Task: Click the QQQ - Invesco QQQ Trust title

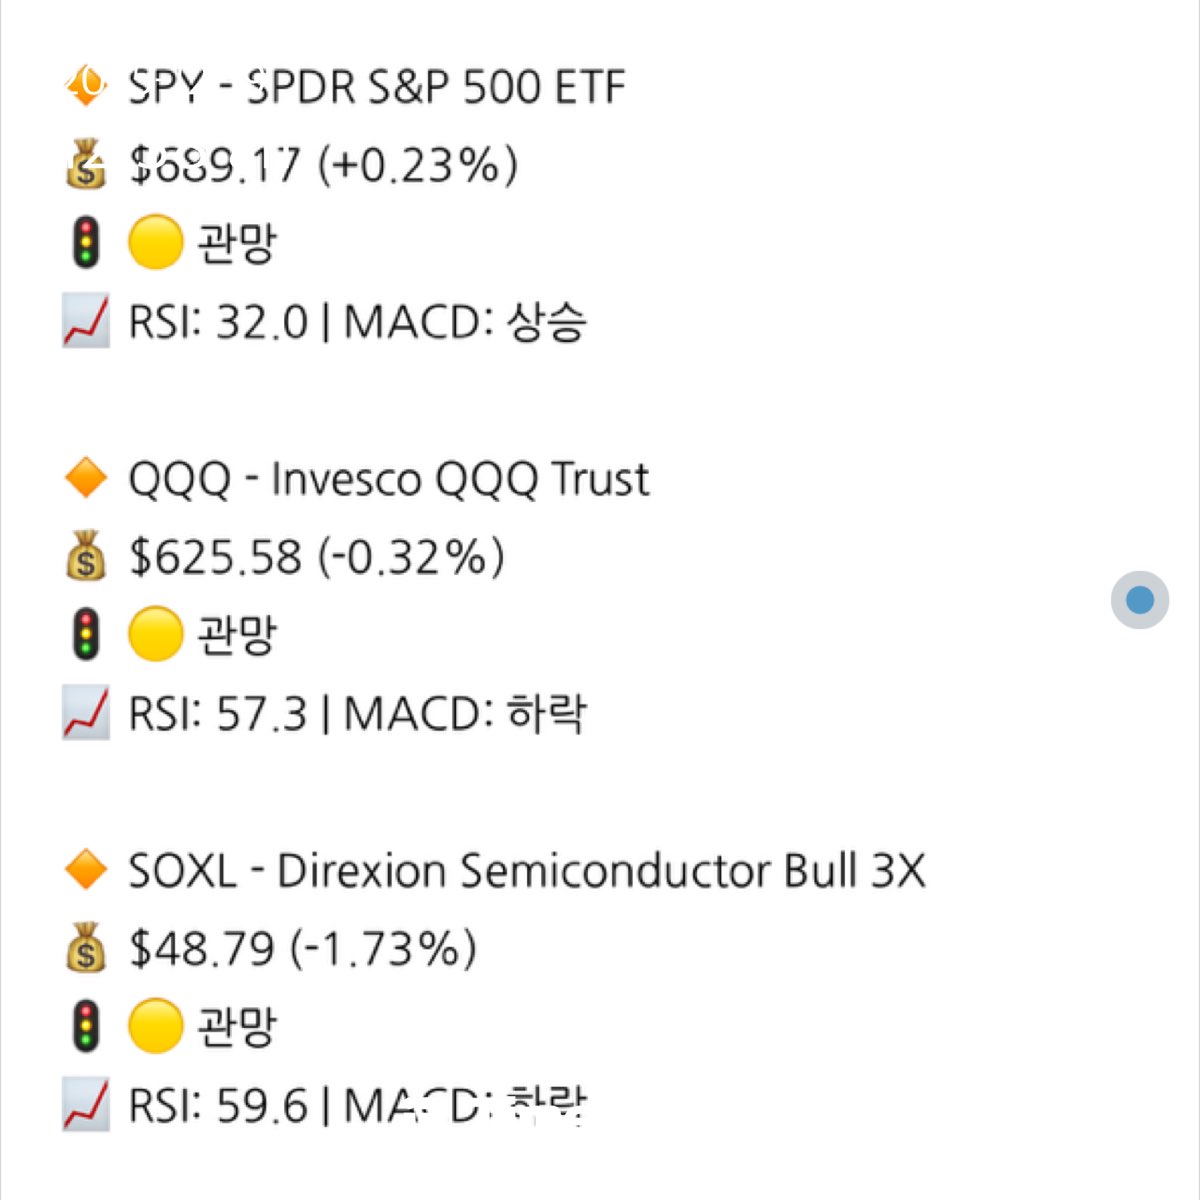Action: [389, 479]
